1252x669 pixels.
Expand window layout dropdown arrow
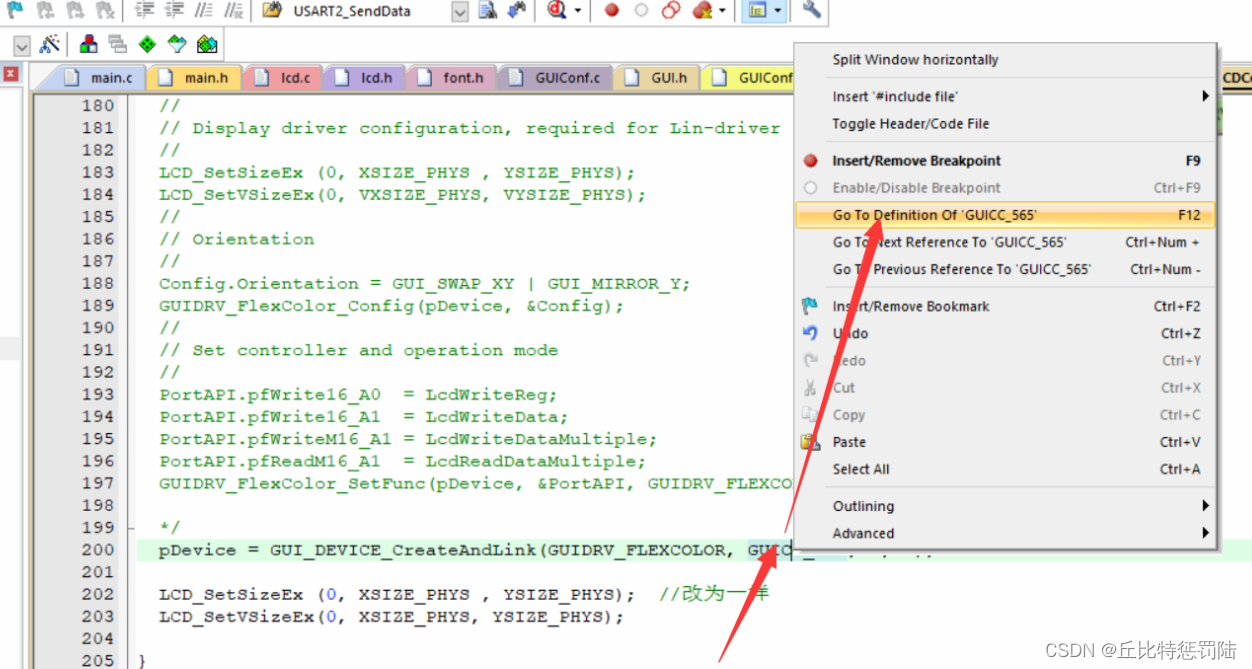778,11
